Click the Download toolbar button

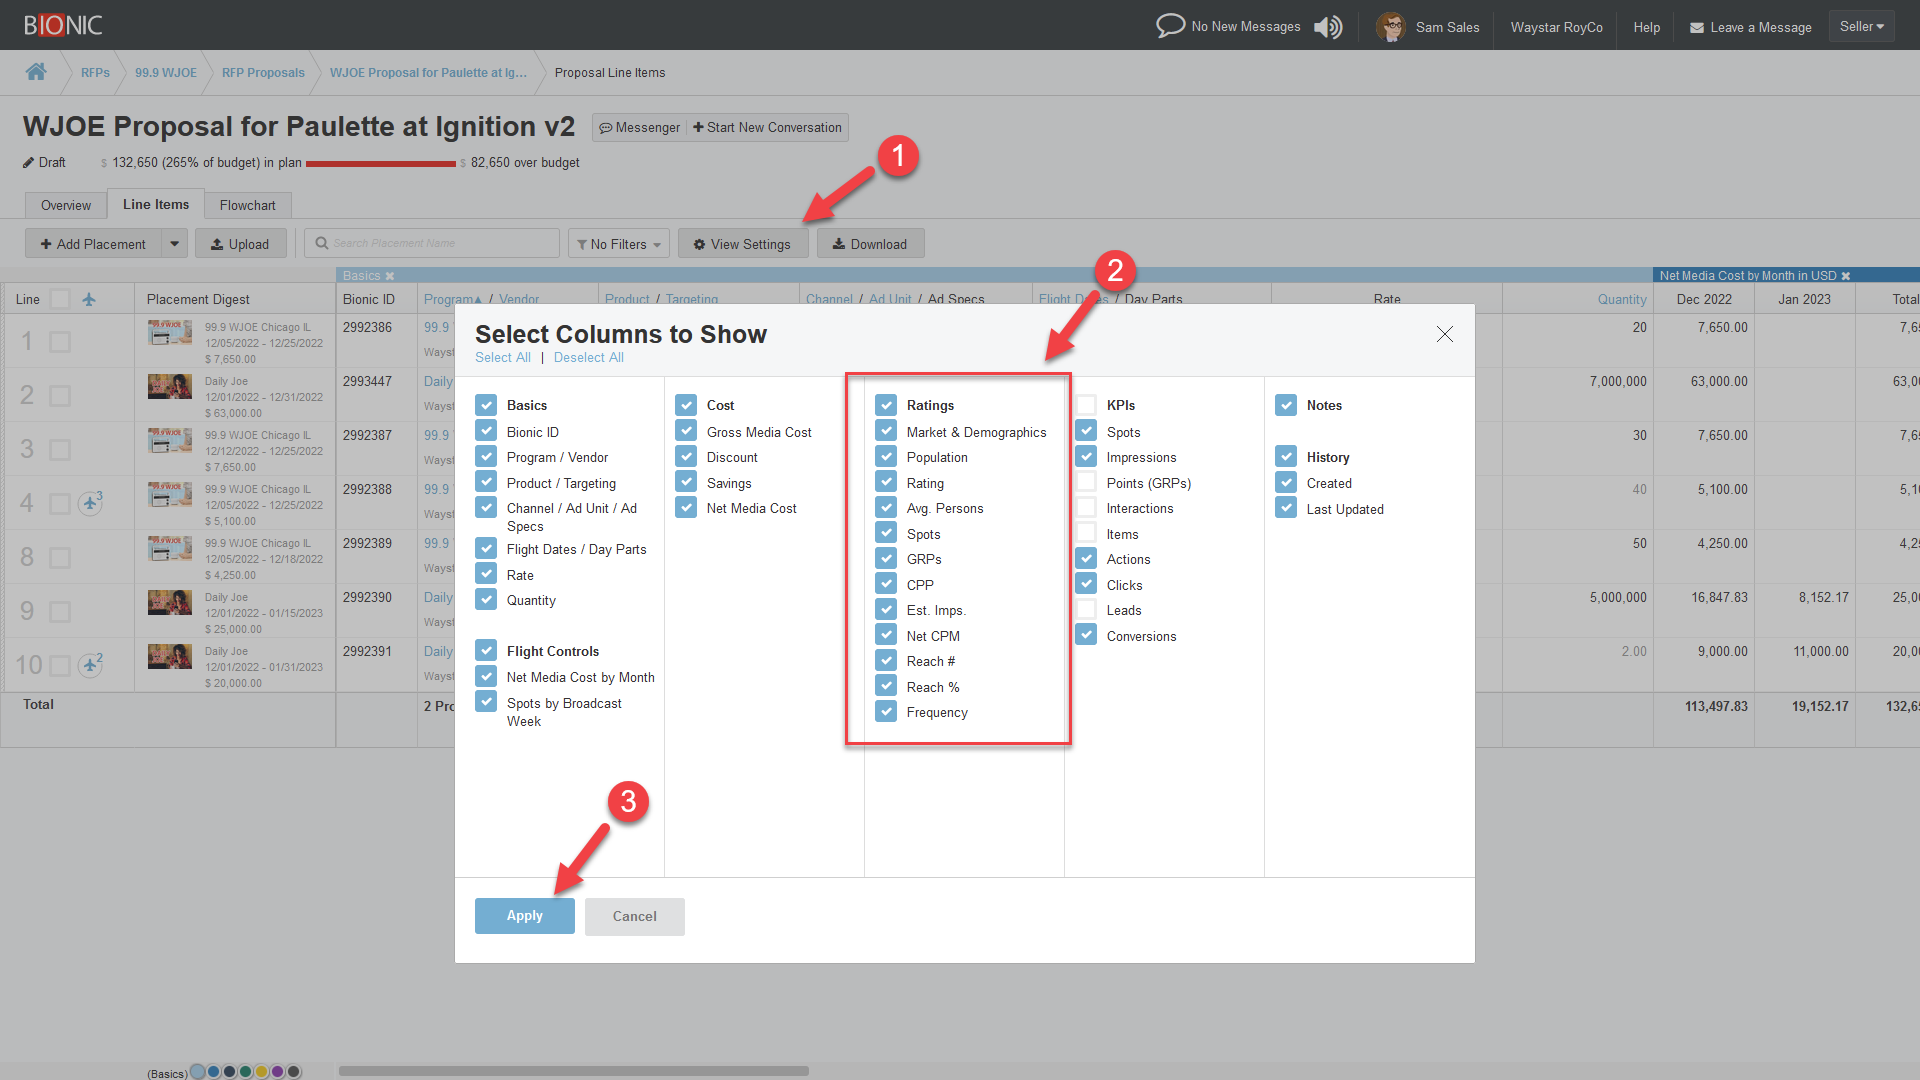870,244
